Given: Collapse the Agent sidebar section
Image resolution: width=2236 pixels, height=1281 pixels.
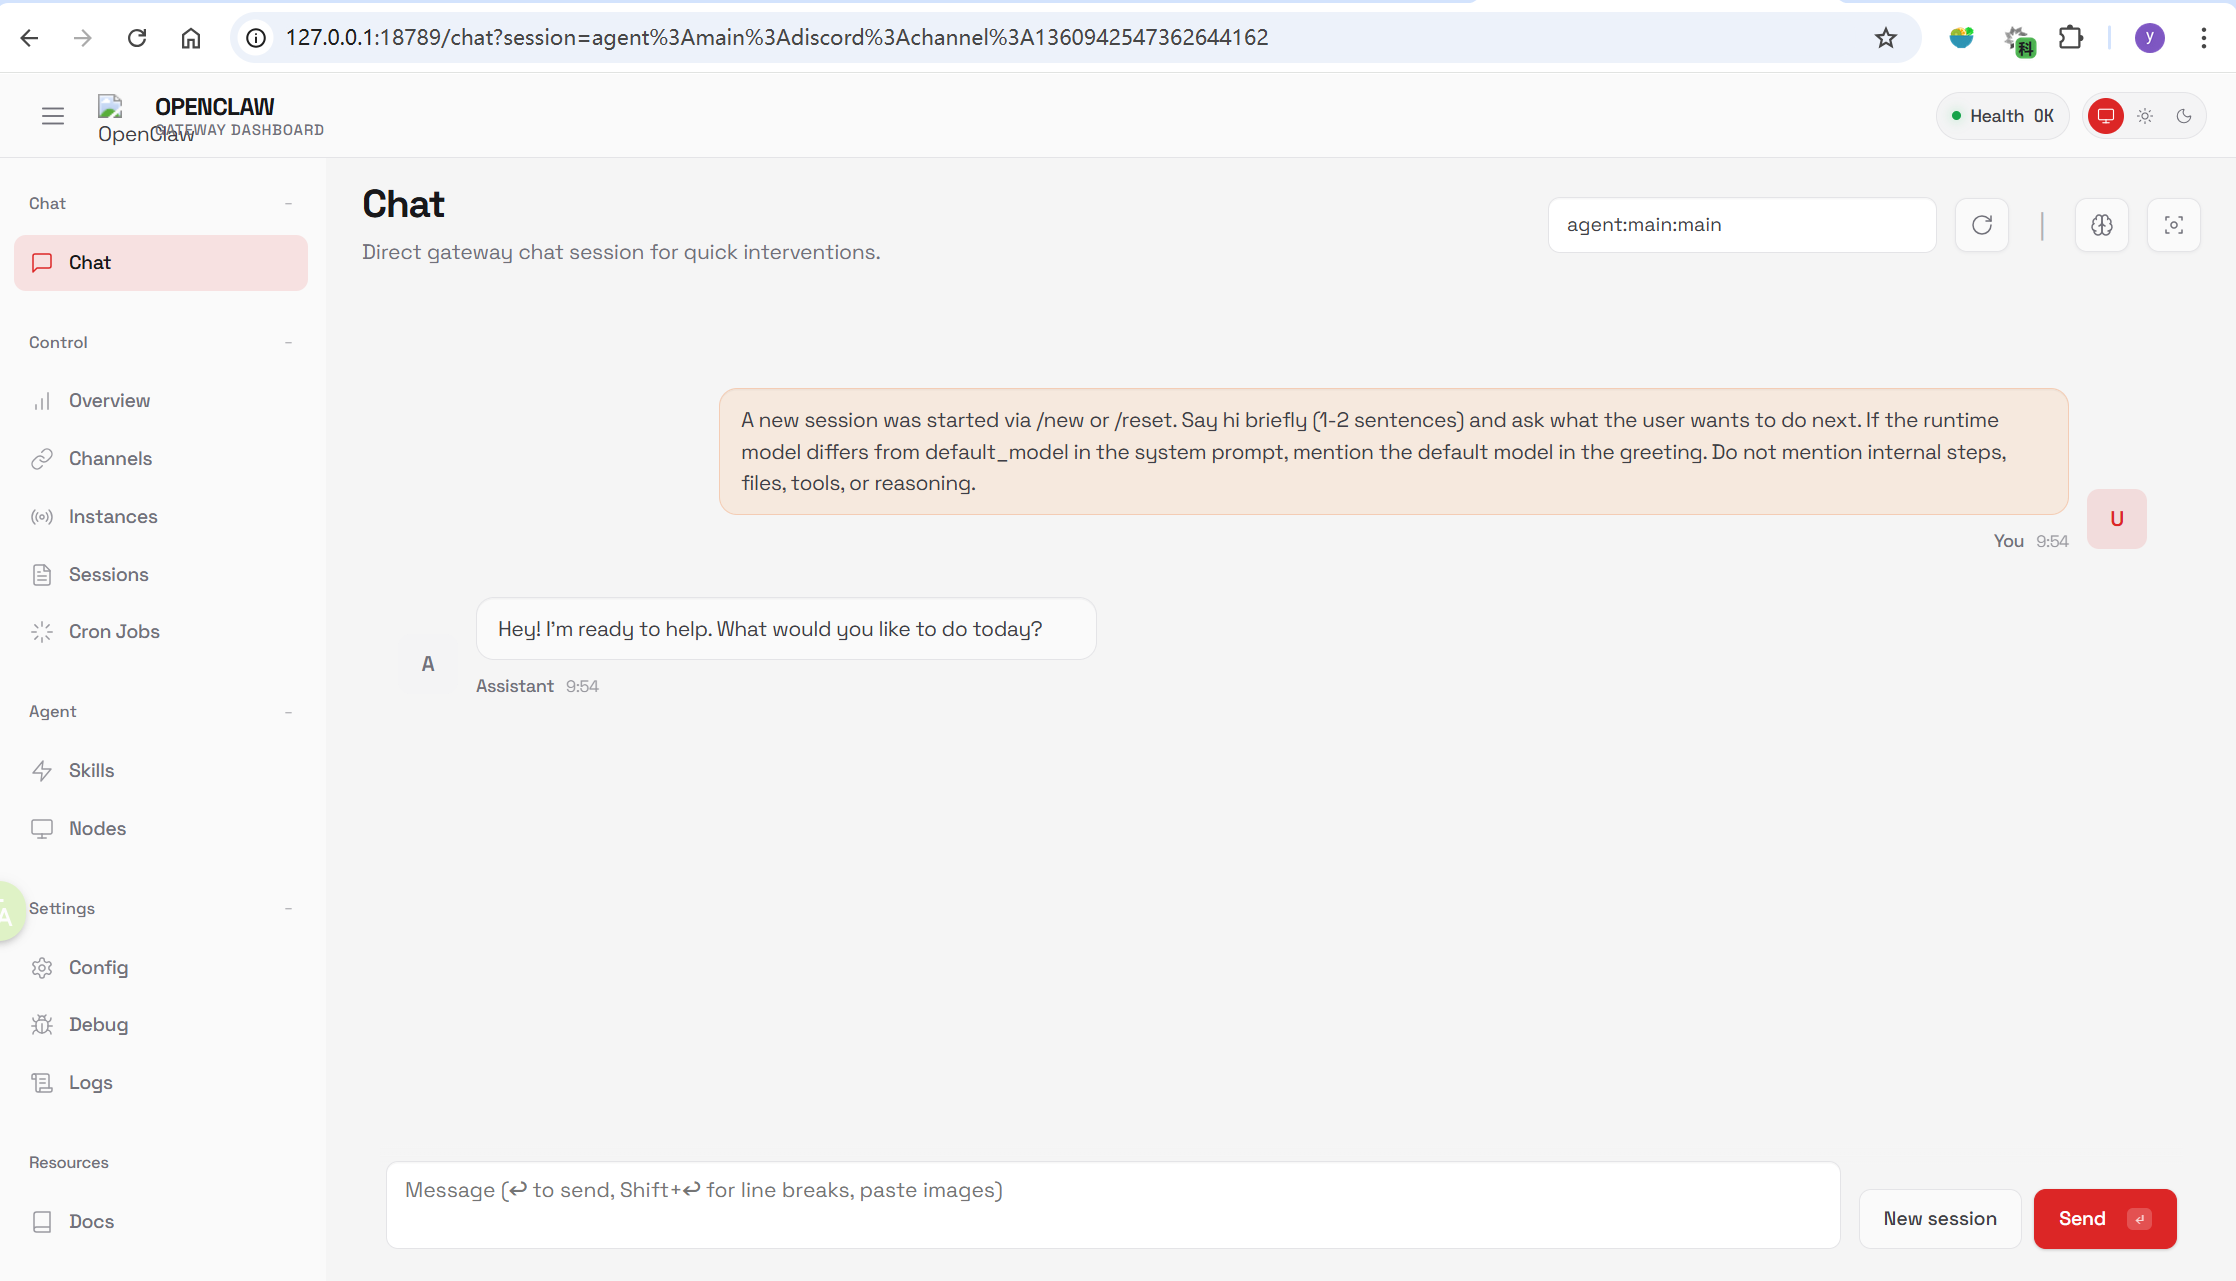Looking at the screenshot, I should tap(288, 711).
